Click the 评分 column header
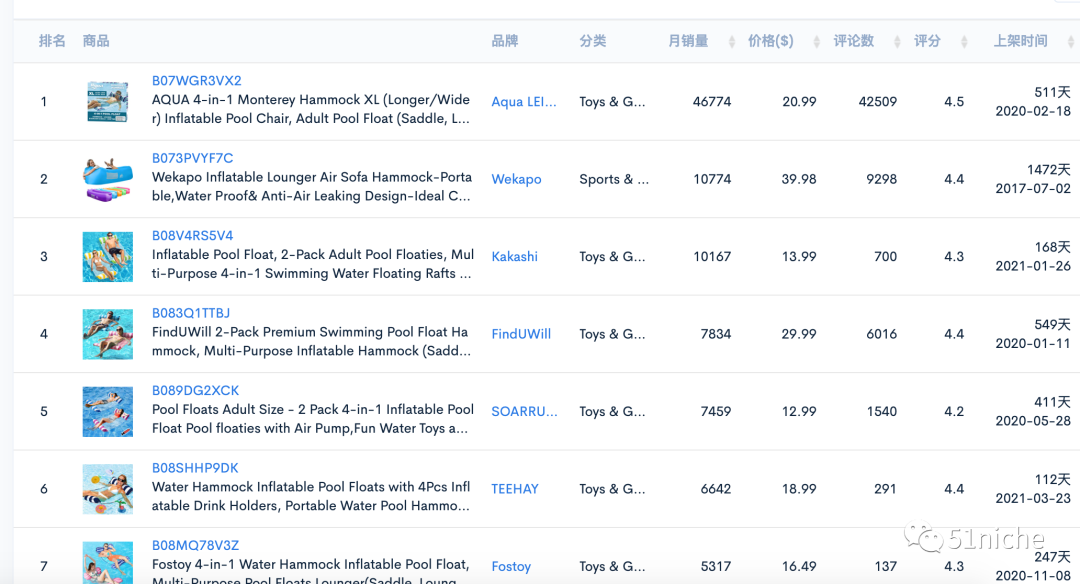Screen dimensions: 1080x584 tap(927, 41)
